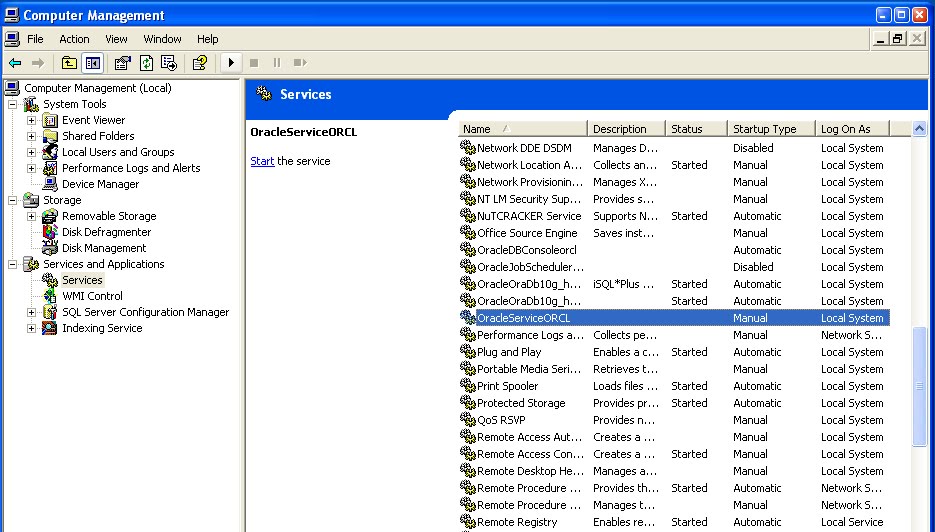The height and width of the screenshot is (532, 935).
Task: Sort by Startup Type column header
Action: pyautogui.click(x=771, y=129)
